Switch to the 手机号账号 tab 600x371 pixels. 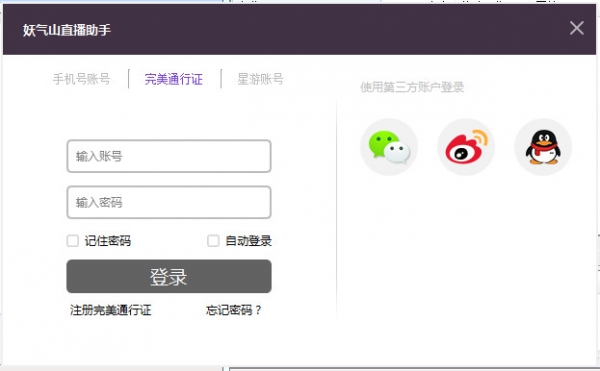(82, 79)
